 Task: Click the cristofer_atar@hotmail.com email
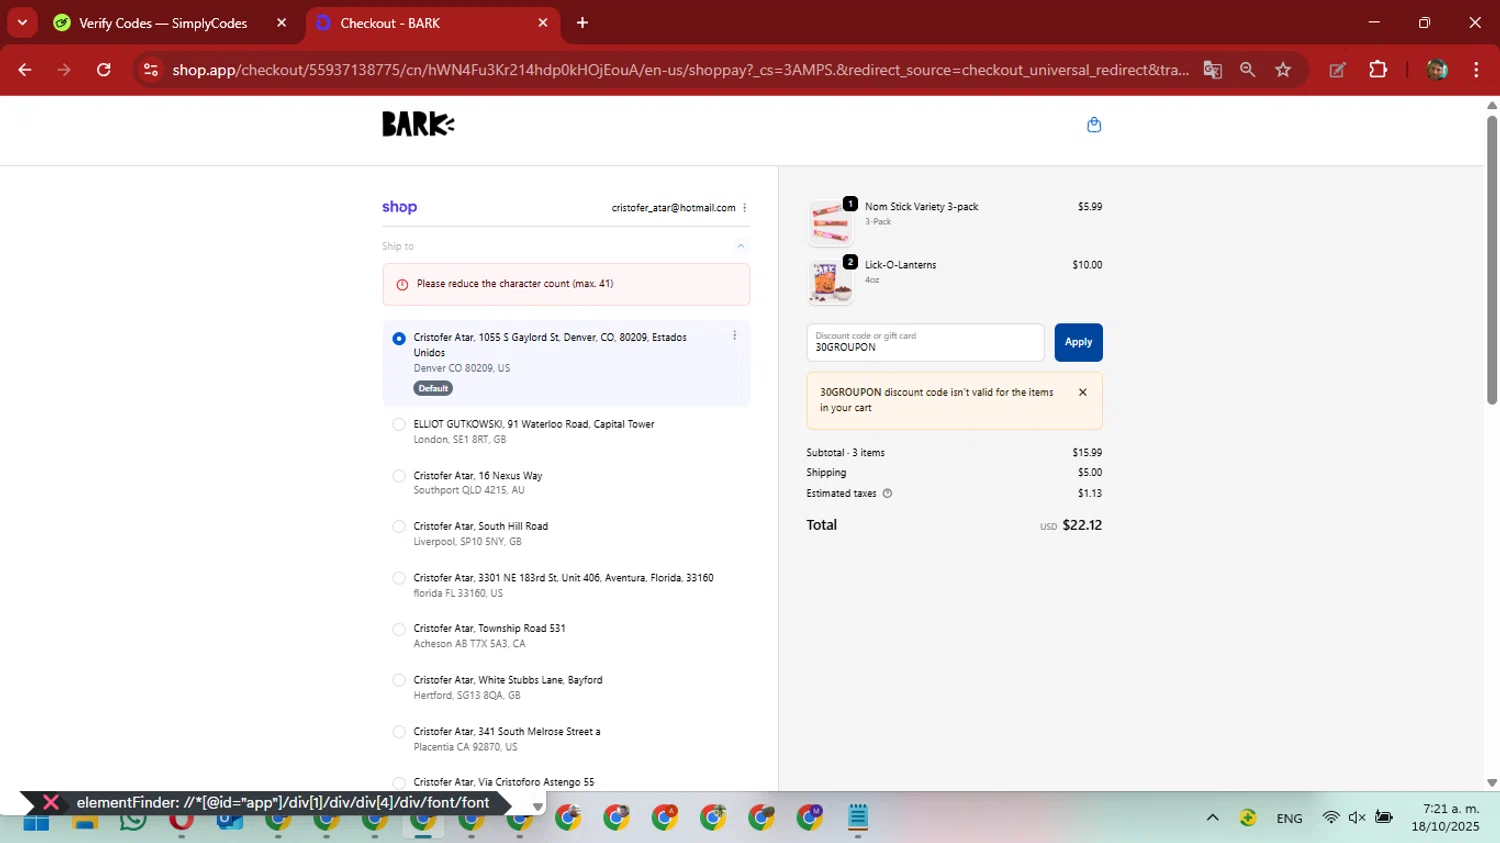coord(673,208)
